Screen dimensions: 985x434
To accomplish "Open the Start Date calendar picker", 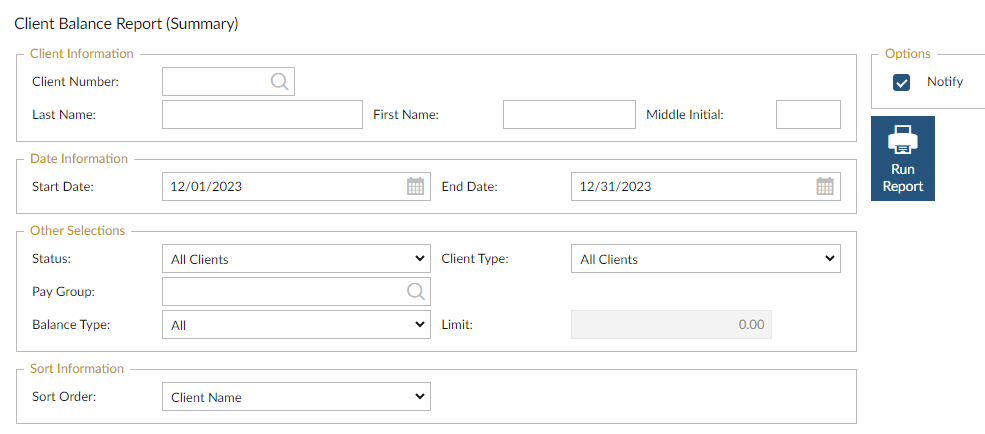I will pyautogui.click(x=415, y=187).
